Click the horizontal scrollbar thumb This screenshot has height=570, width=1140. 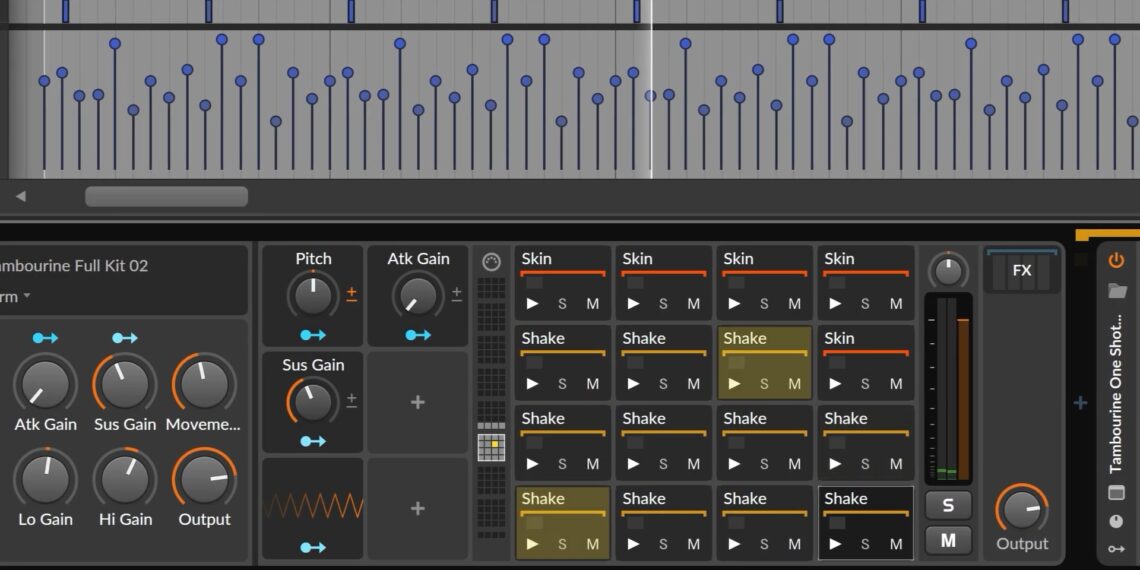click(x=166, y=196)
